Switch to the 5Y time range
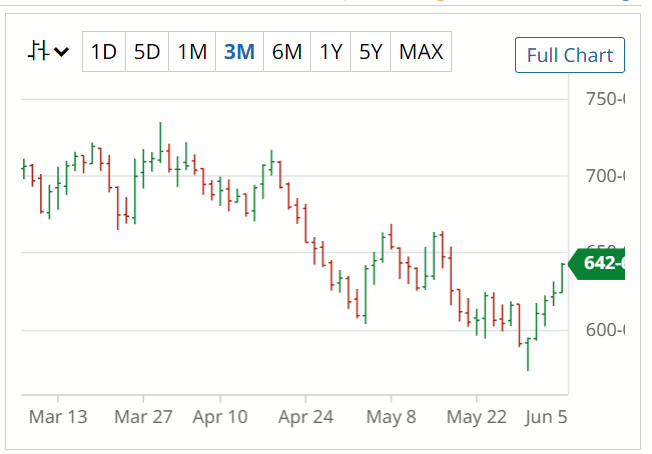The height and width of the screenshot is (454, 652). tap(371, 52)
